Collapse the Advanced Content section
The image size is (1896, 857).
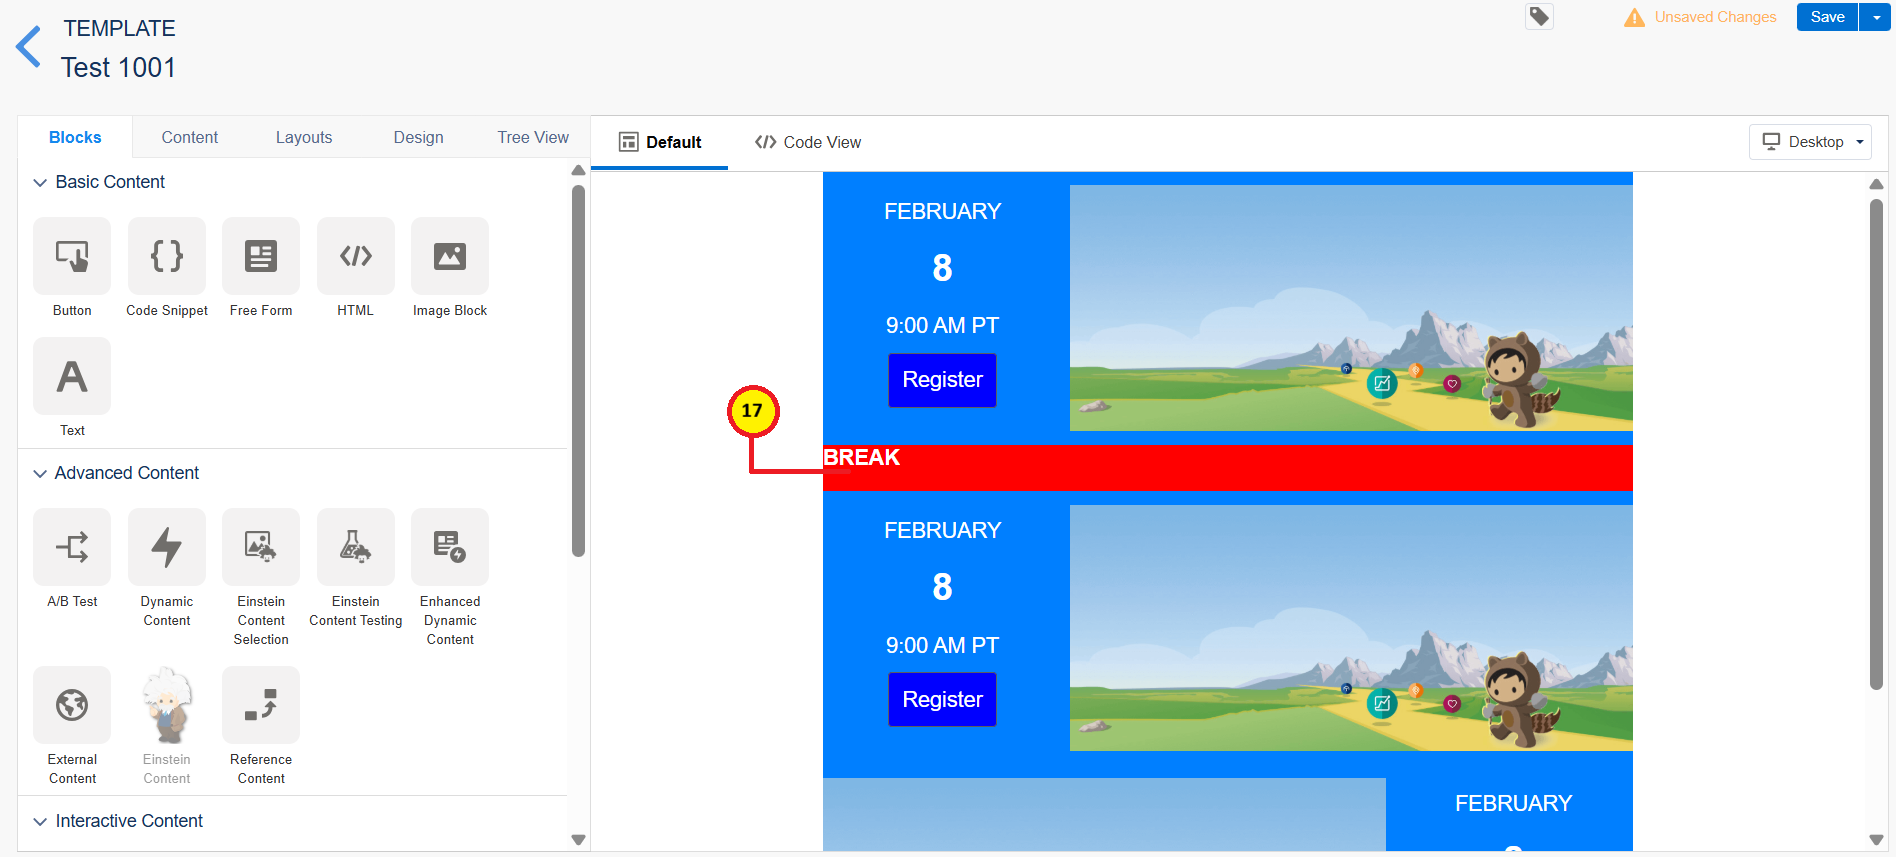pyautogui.click(x=40, y=474)
